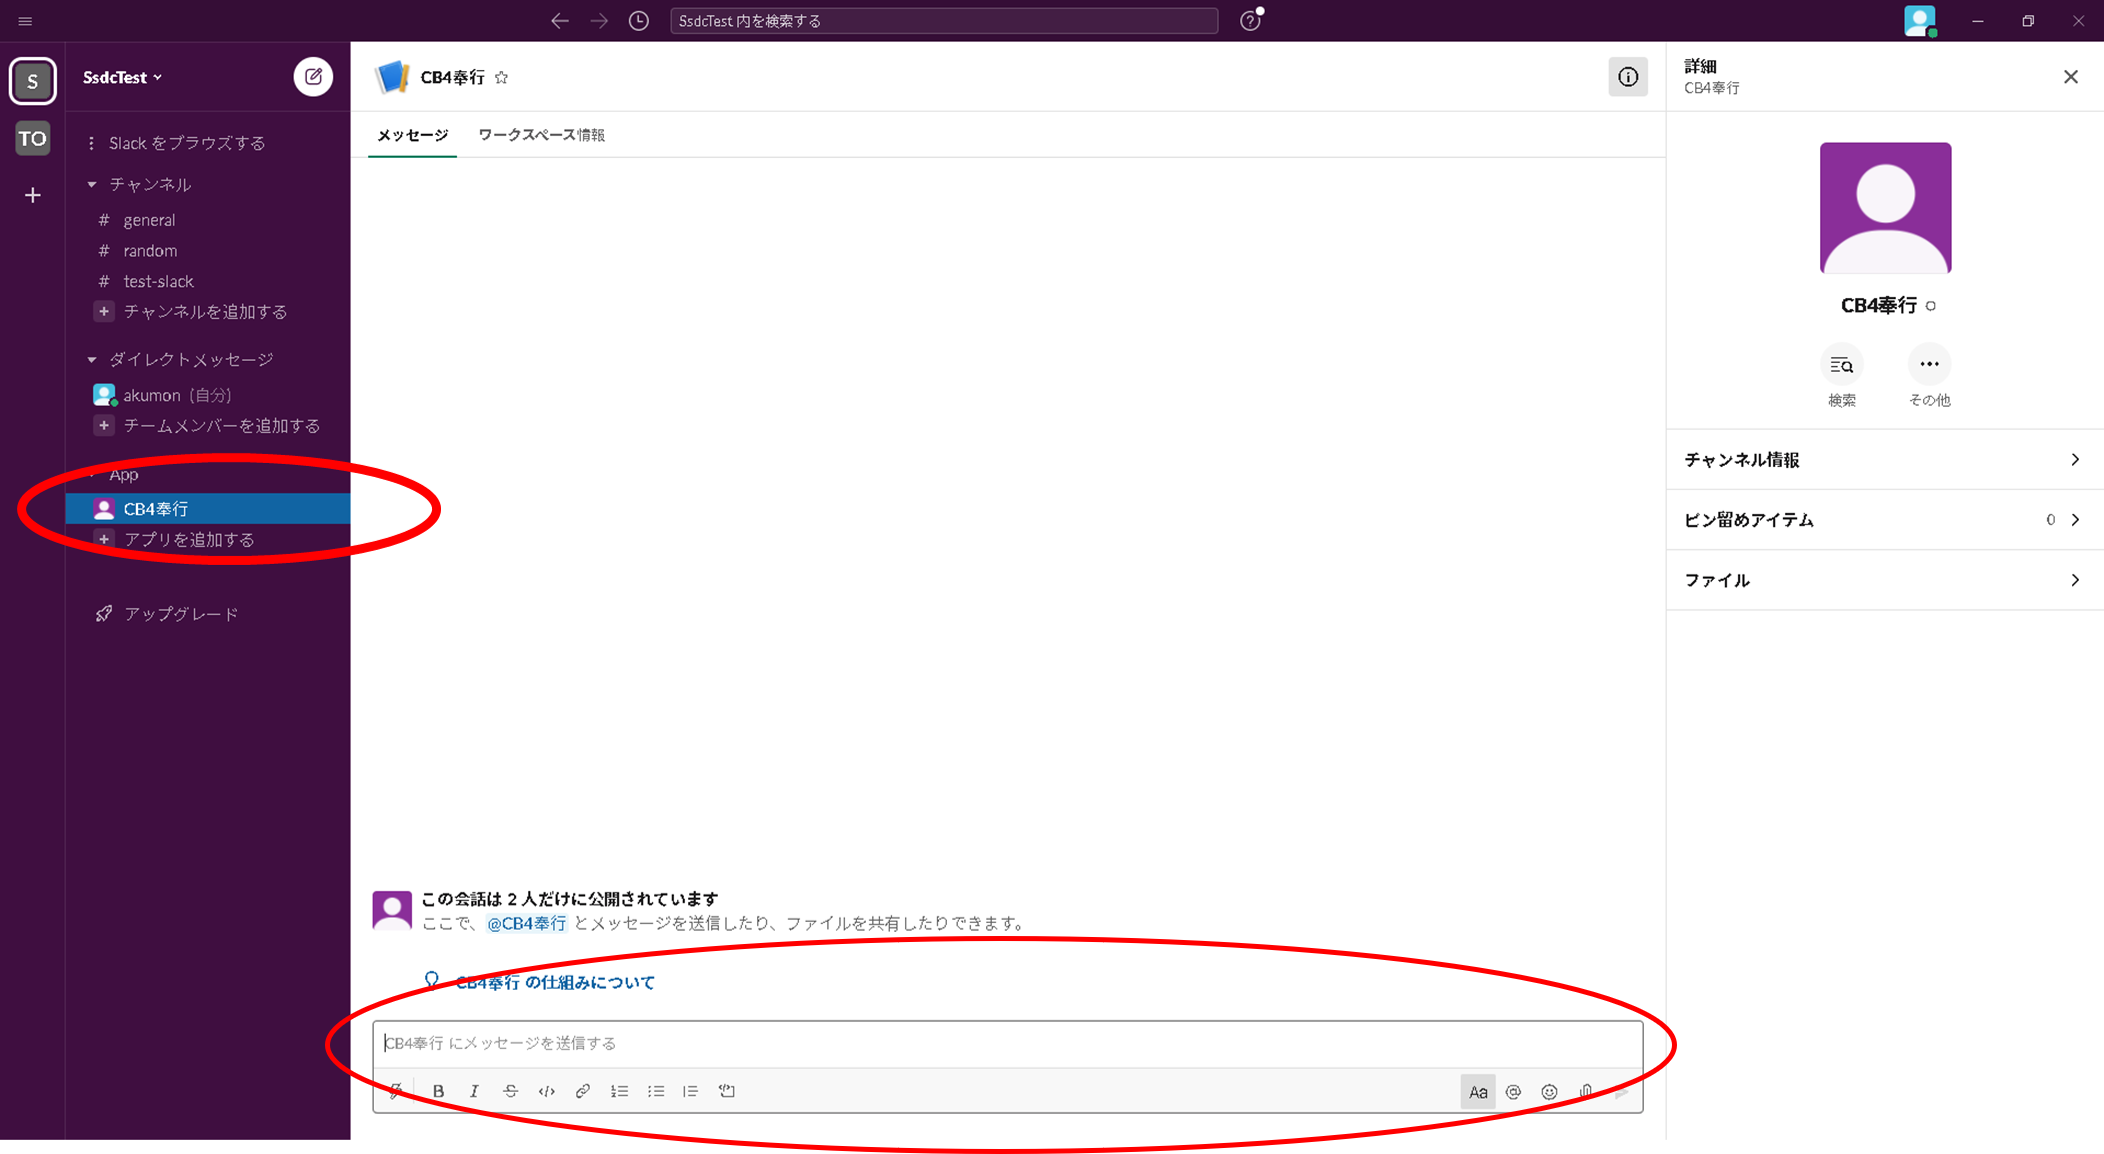Viewport: 2104px width, 1154px height.
Task: Star the CB4奉行 conversation
Action: (x=502, y=77)
